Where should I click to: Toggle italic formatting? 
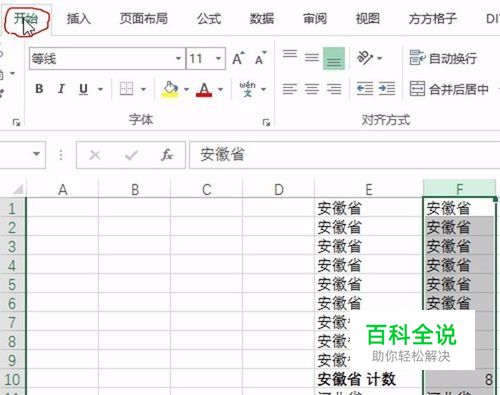[x=61, y=89]
